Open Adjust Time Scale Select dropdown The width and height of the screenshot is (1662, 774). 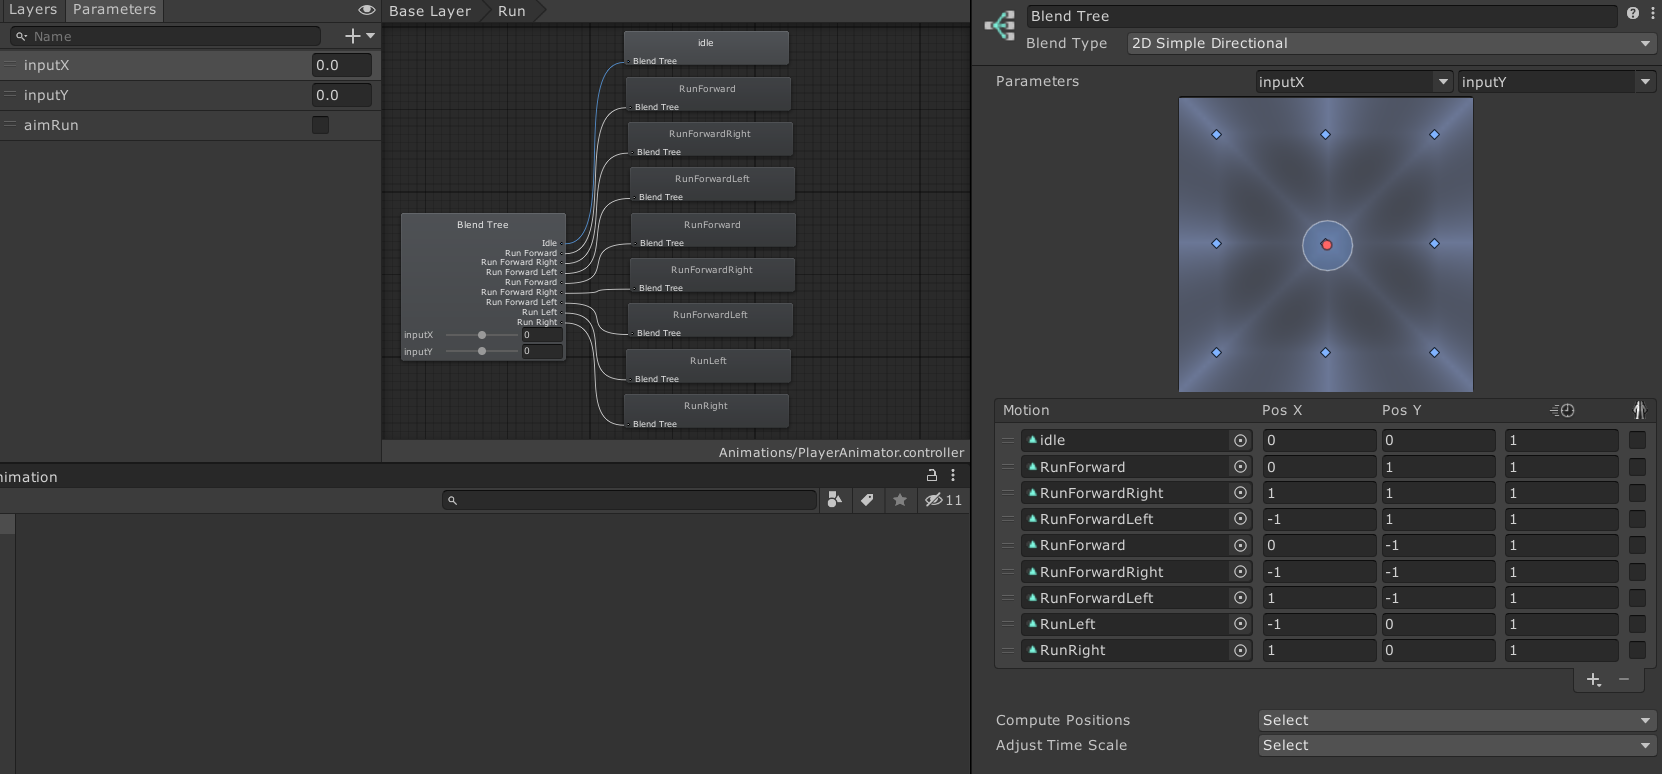[x=1456, y=745]
